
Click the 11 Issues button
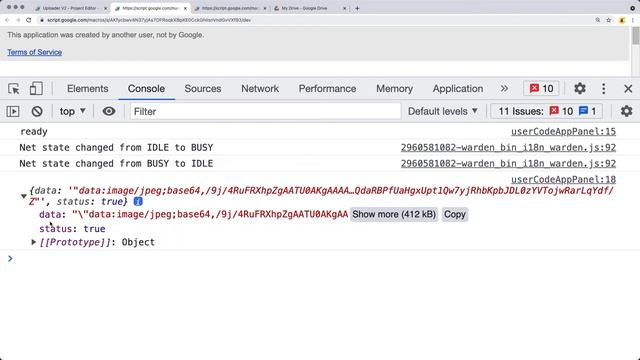point(547,111)
